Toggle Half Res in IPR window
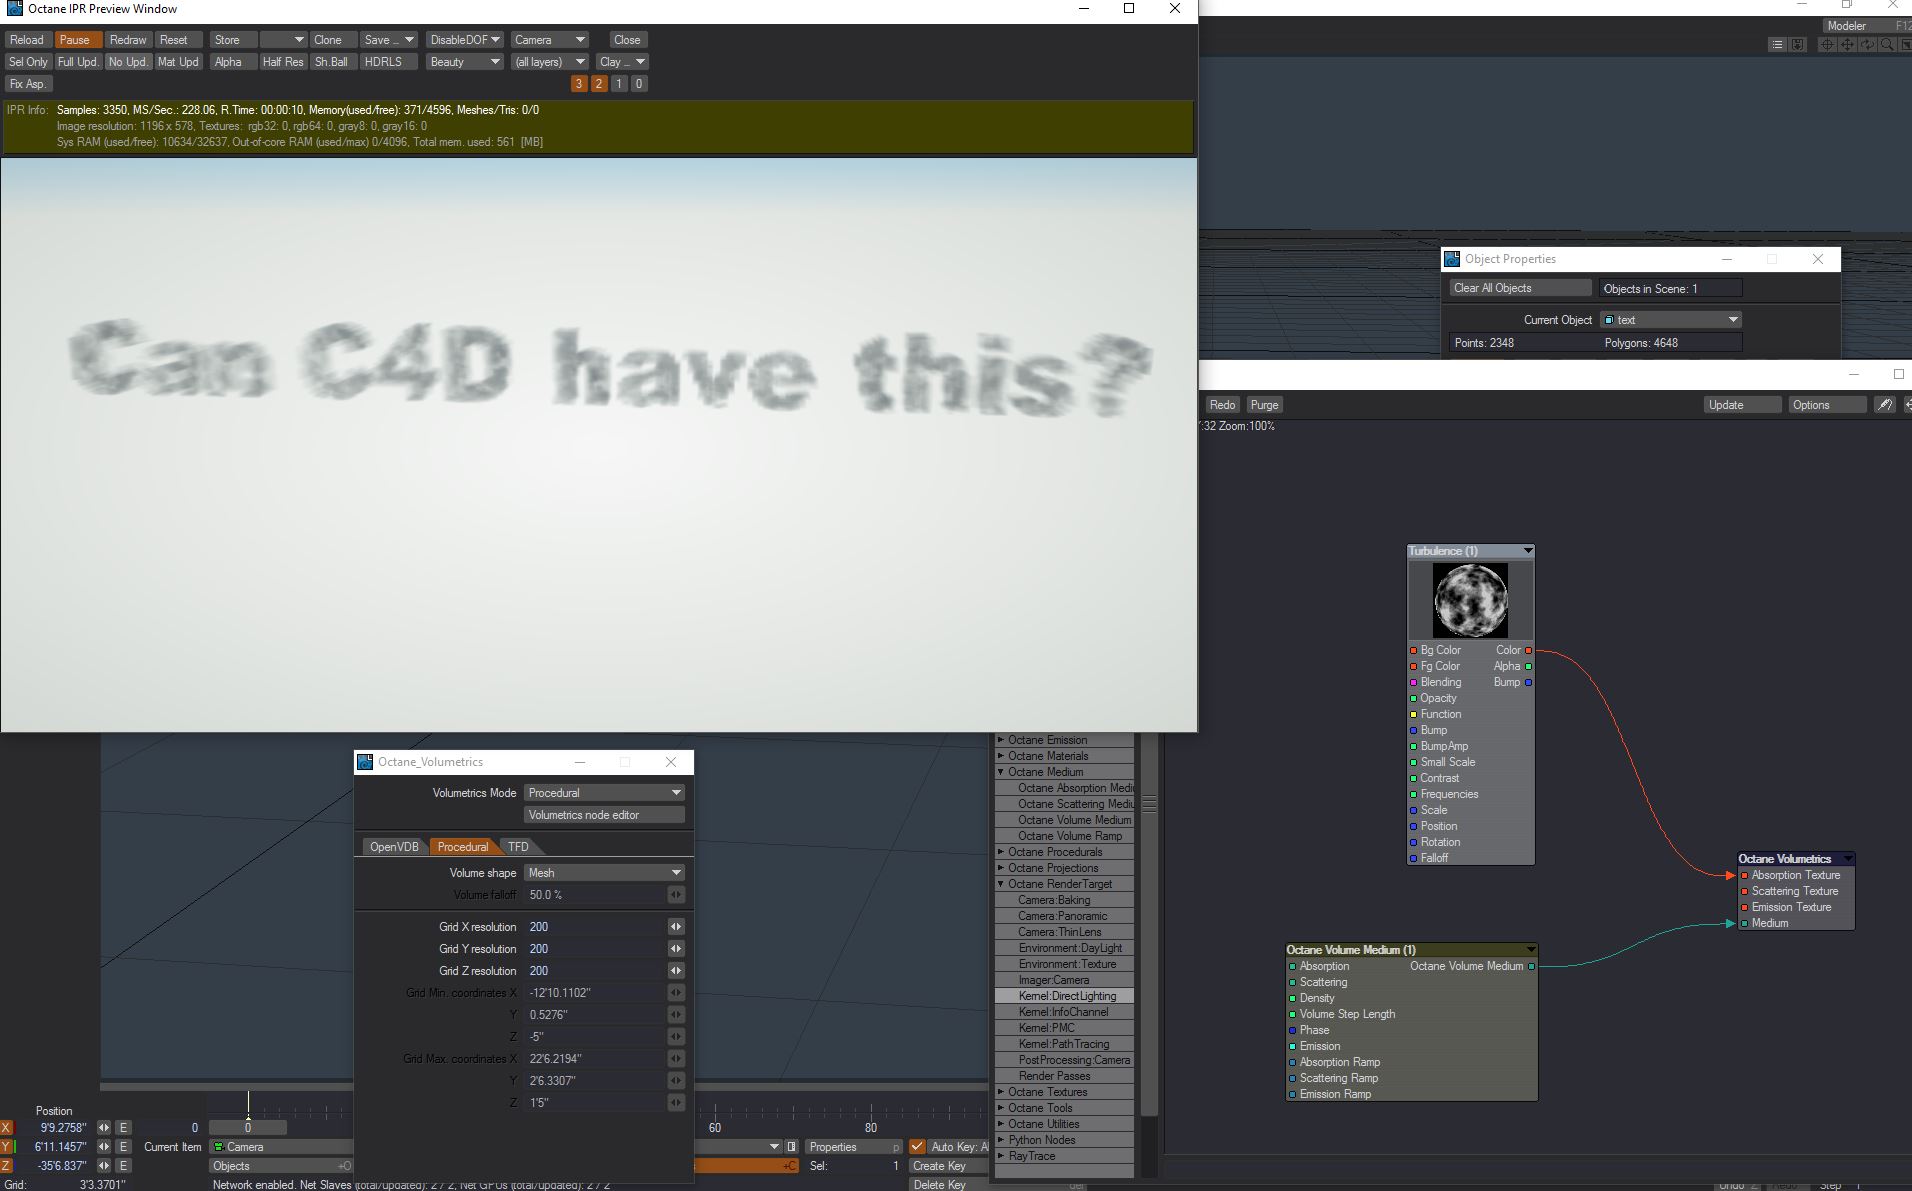The height and width of the screenshot is (1191, 1912). [282, 62]
